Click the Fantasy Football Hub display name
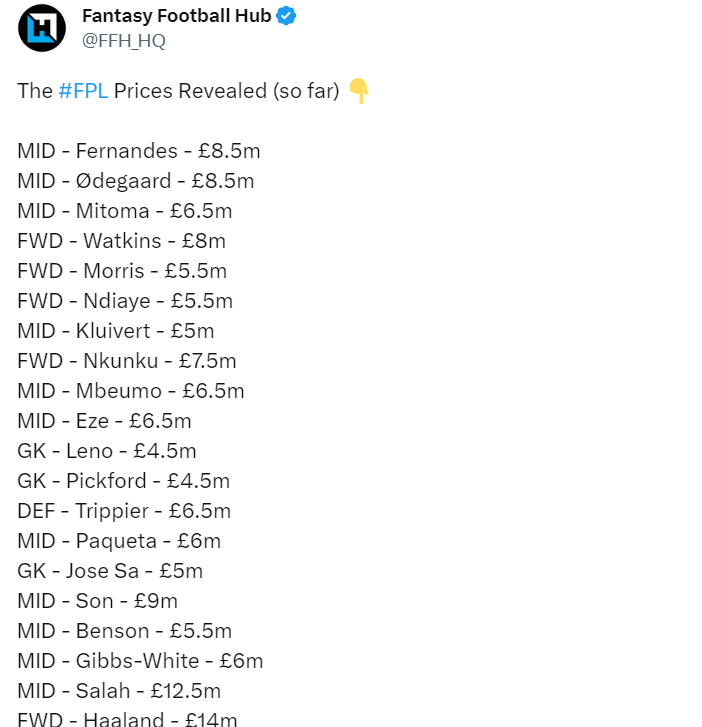The image size is (702, 727). coord(177,16)
